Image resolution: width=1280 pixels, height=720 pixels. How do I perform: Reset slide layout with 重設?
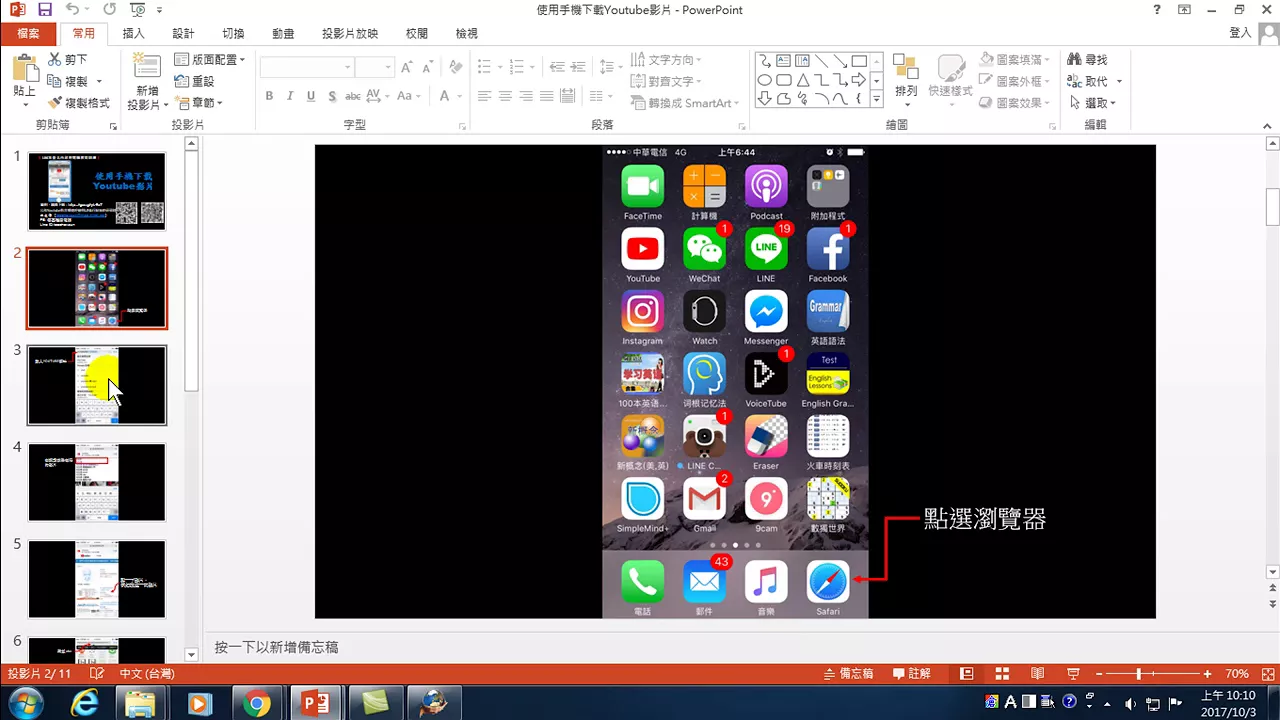pyautogui.click(x=195, y=81)
